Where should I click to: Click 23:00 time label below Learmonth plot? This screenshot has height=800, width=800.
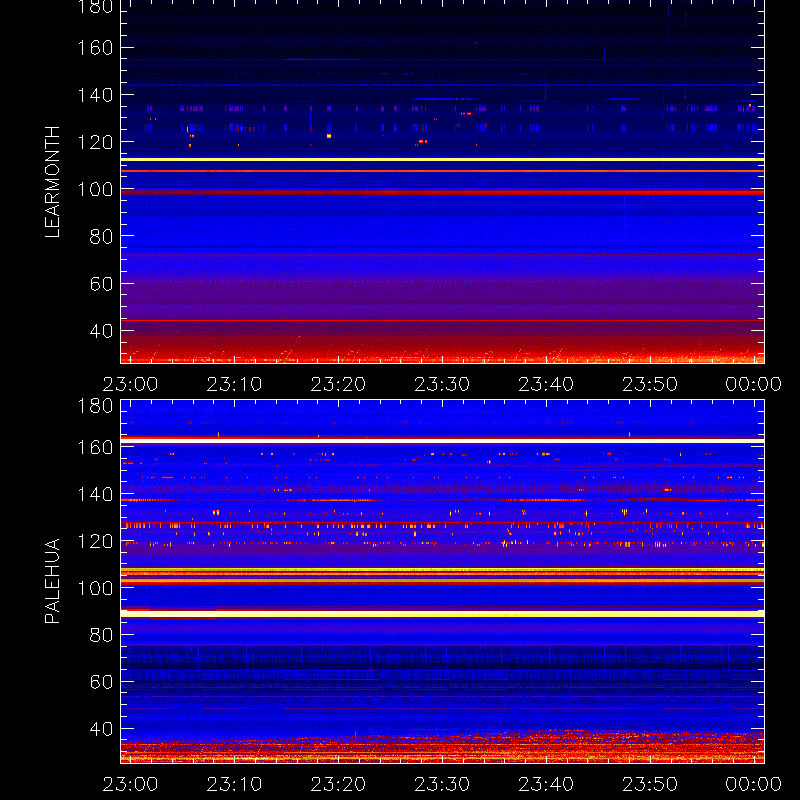(130, 384)
